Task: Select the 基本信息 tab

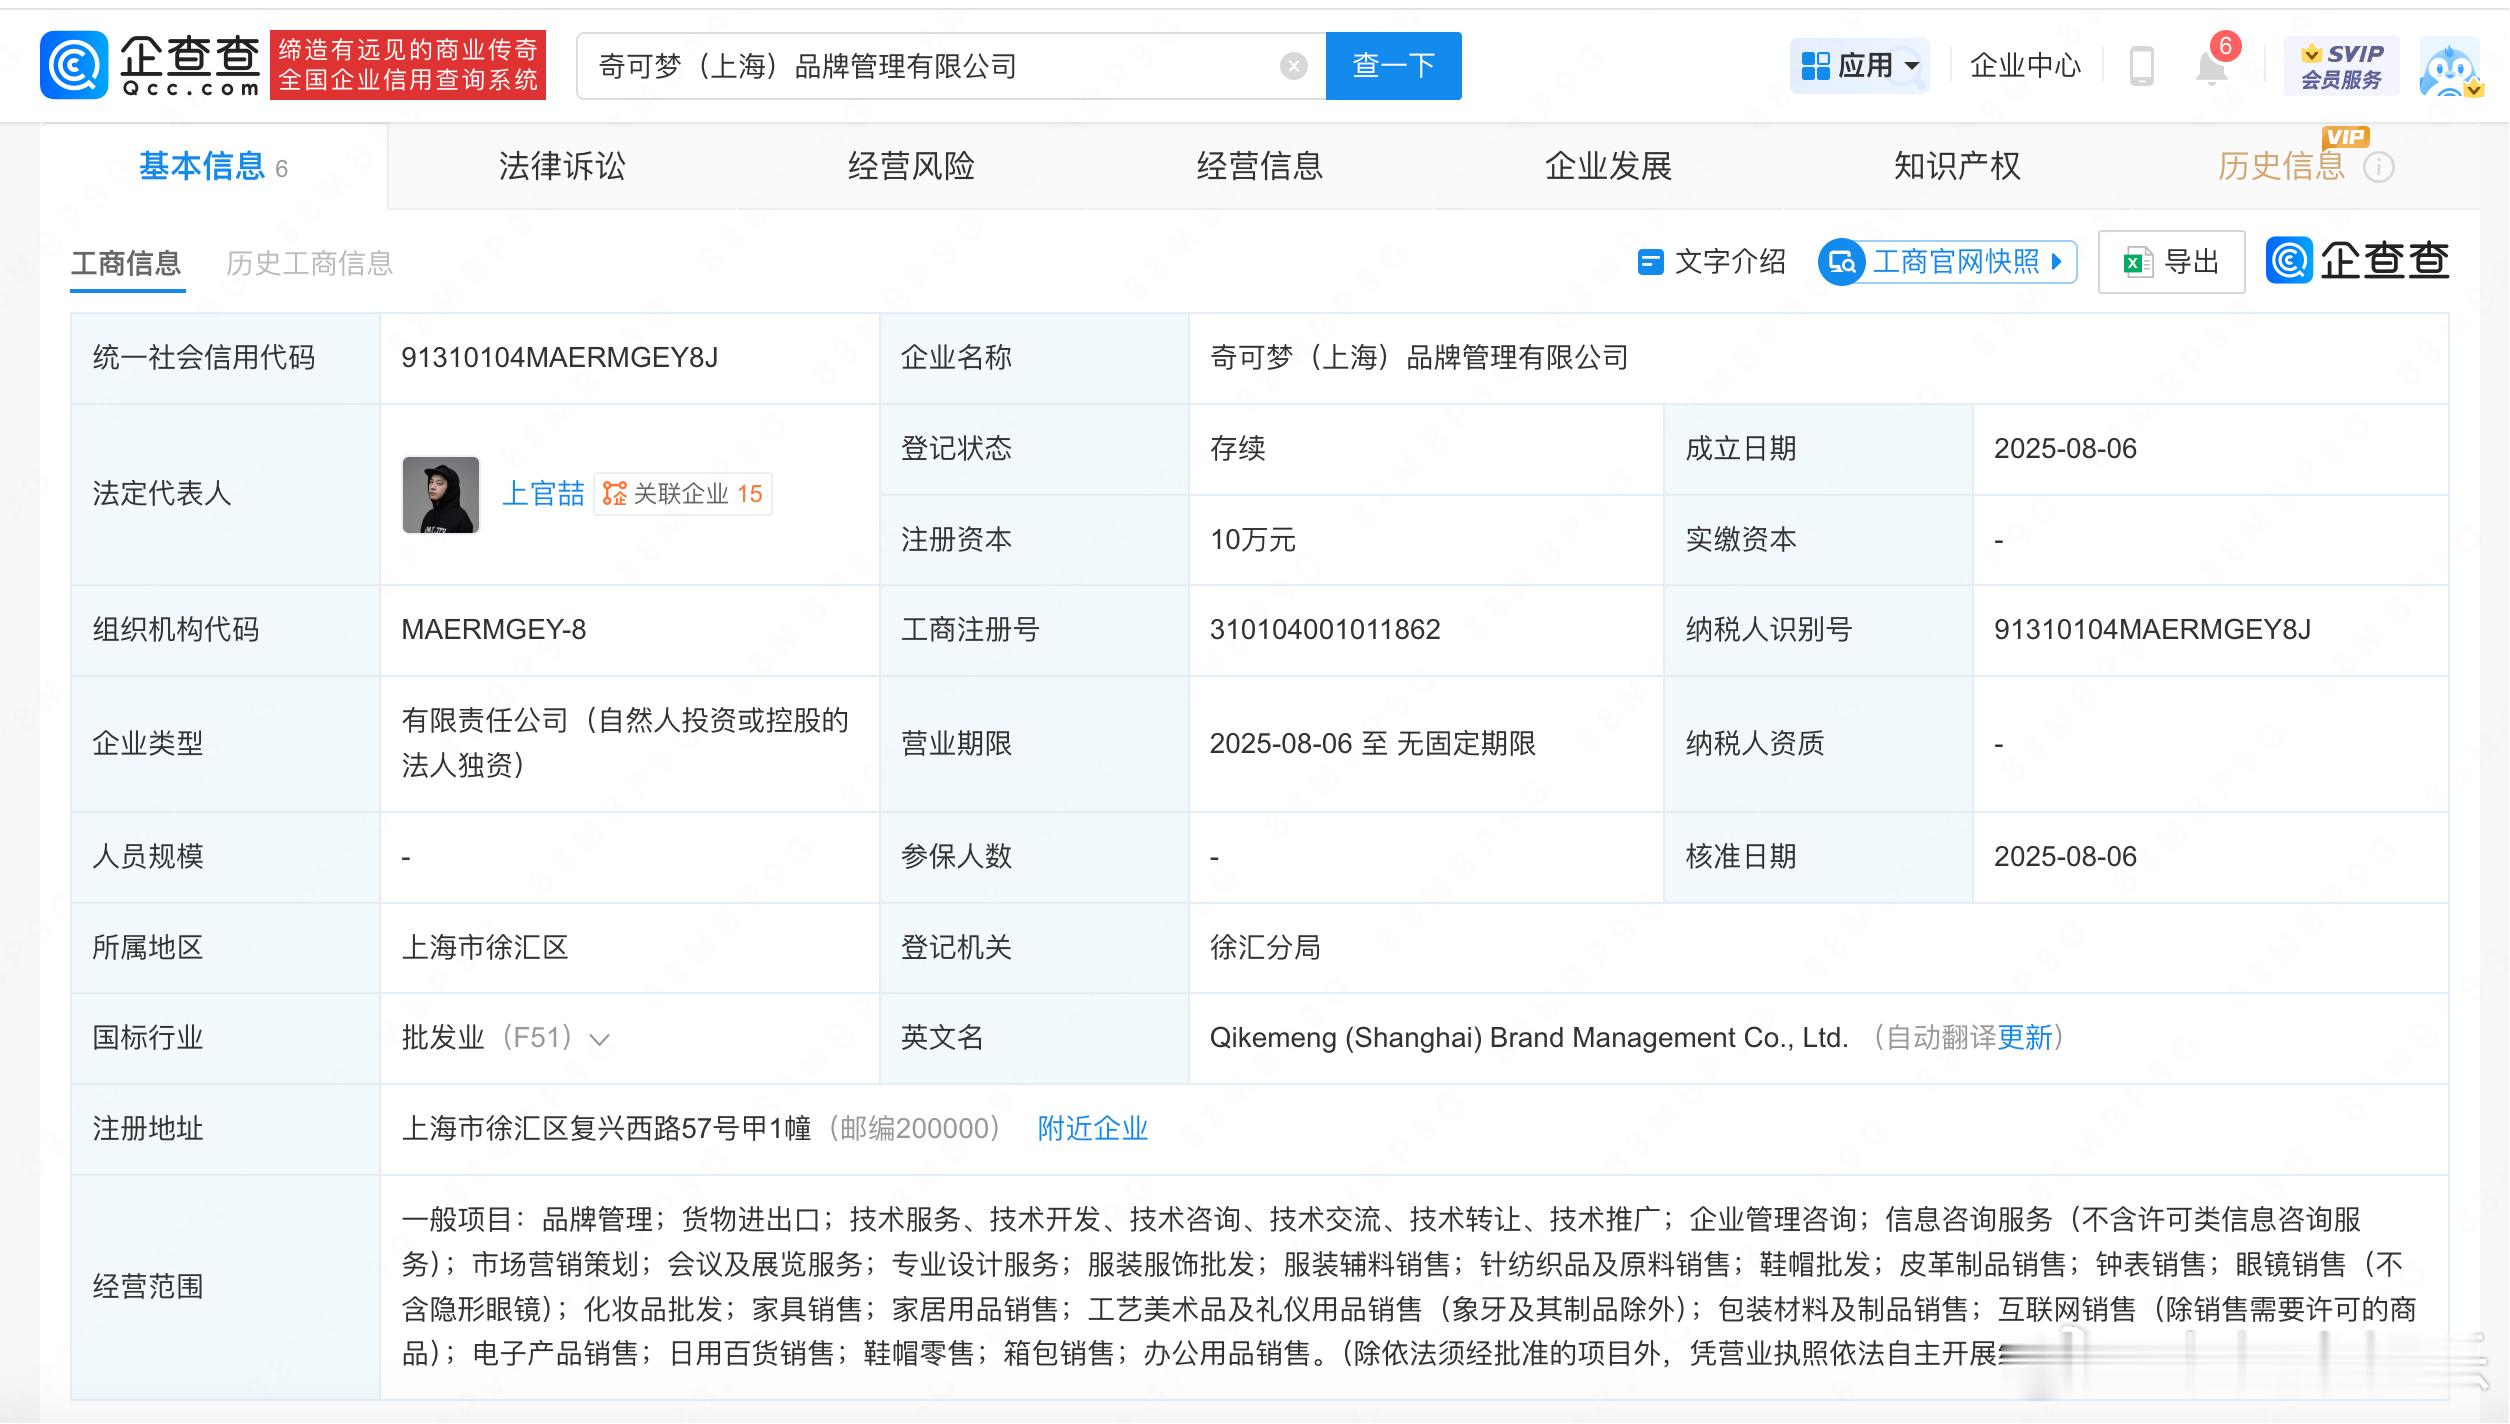Action: click(x=213, y=166)
